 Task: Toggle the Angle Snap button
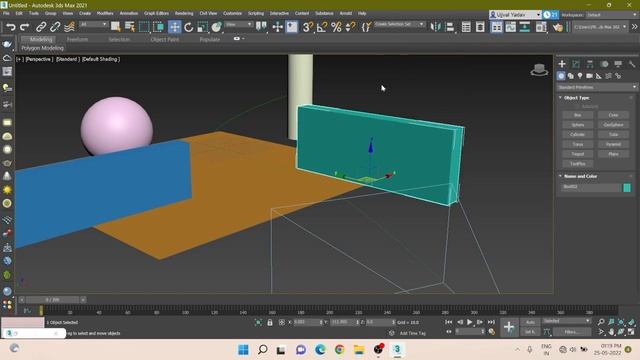(x=322, y=27)
